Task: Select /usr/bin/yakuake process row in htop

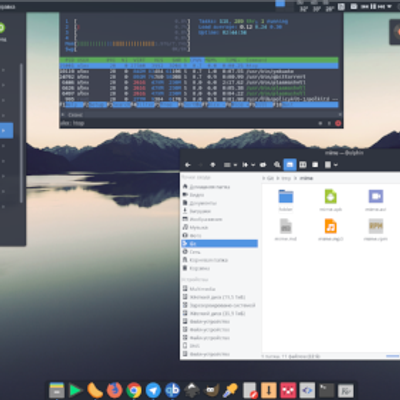Action: 199,71
